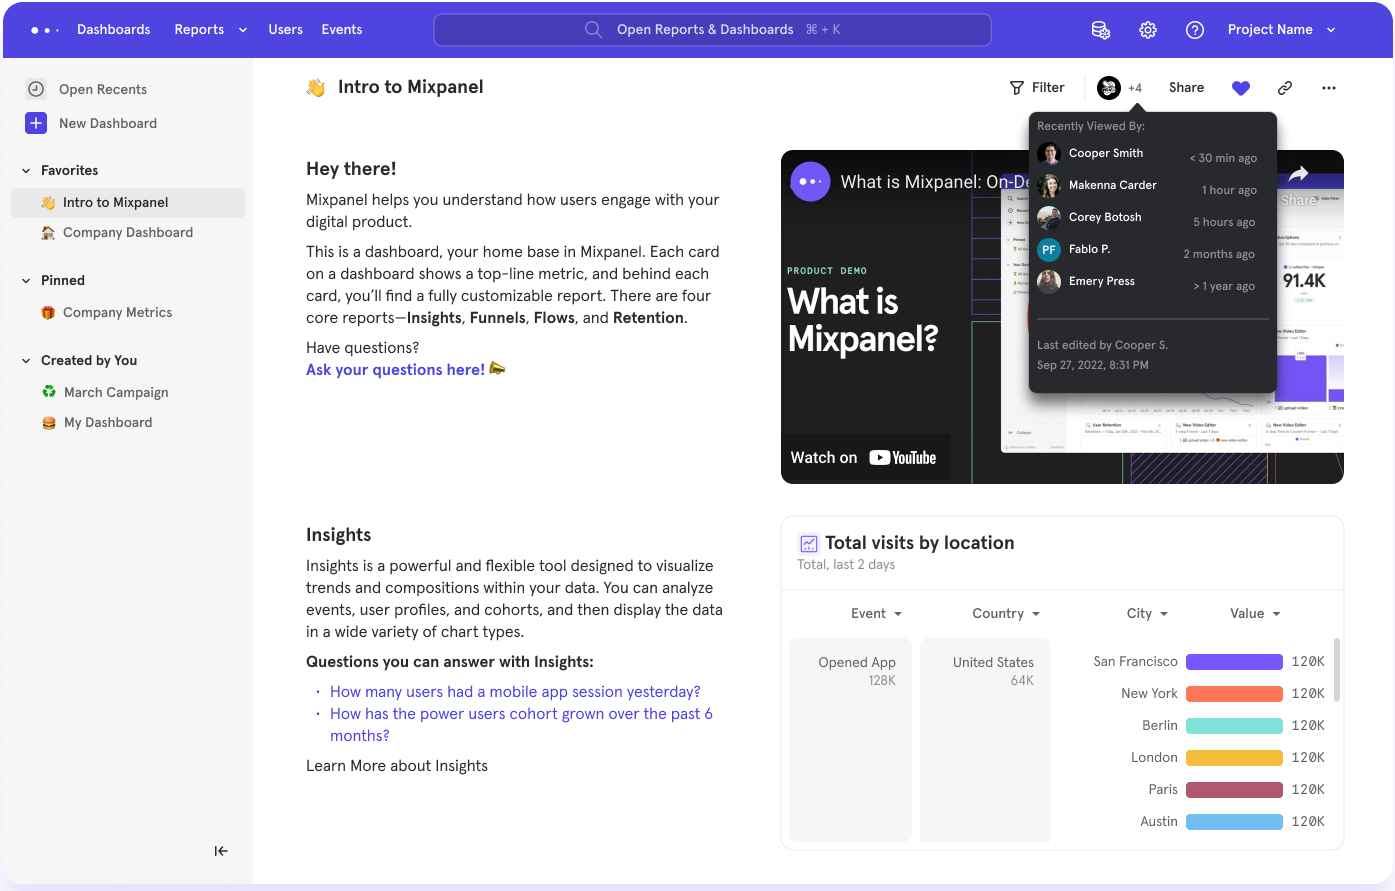Open the three-dot more options menu
This screenshot has height=891, width=1395.
pyautogui.click(x=1328, y=88)
